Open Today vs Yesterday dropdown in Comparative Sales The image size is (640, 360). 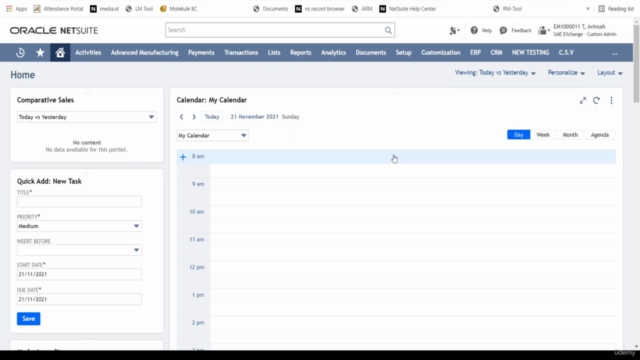87,117
